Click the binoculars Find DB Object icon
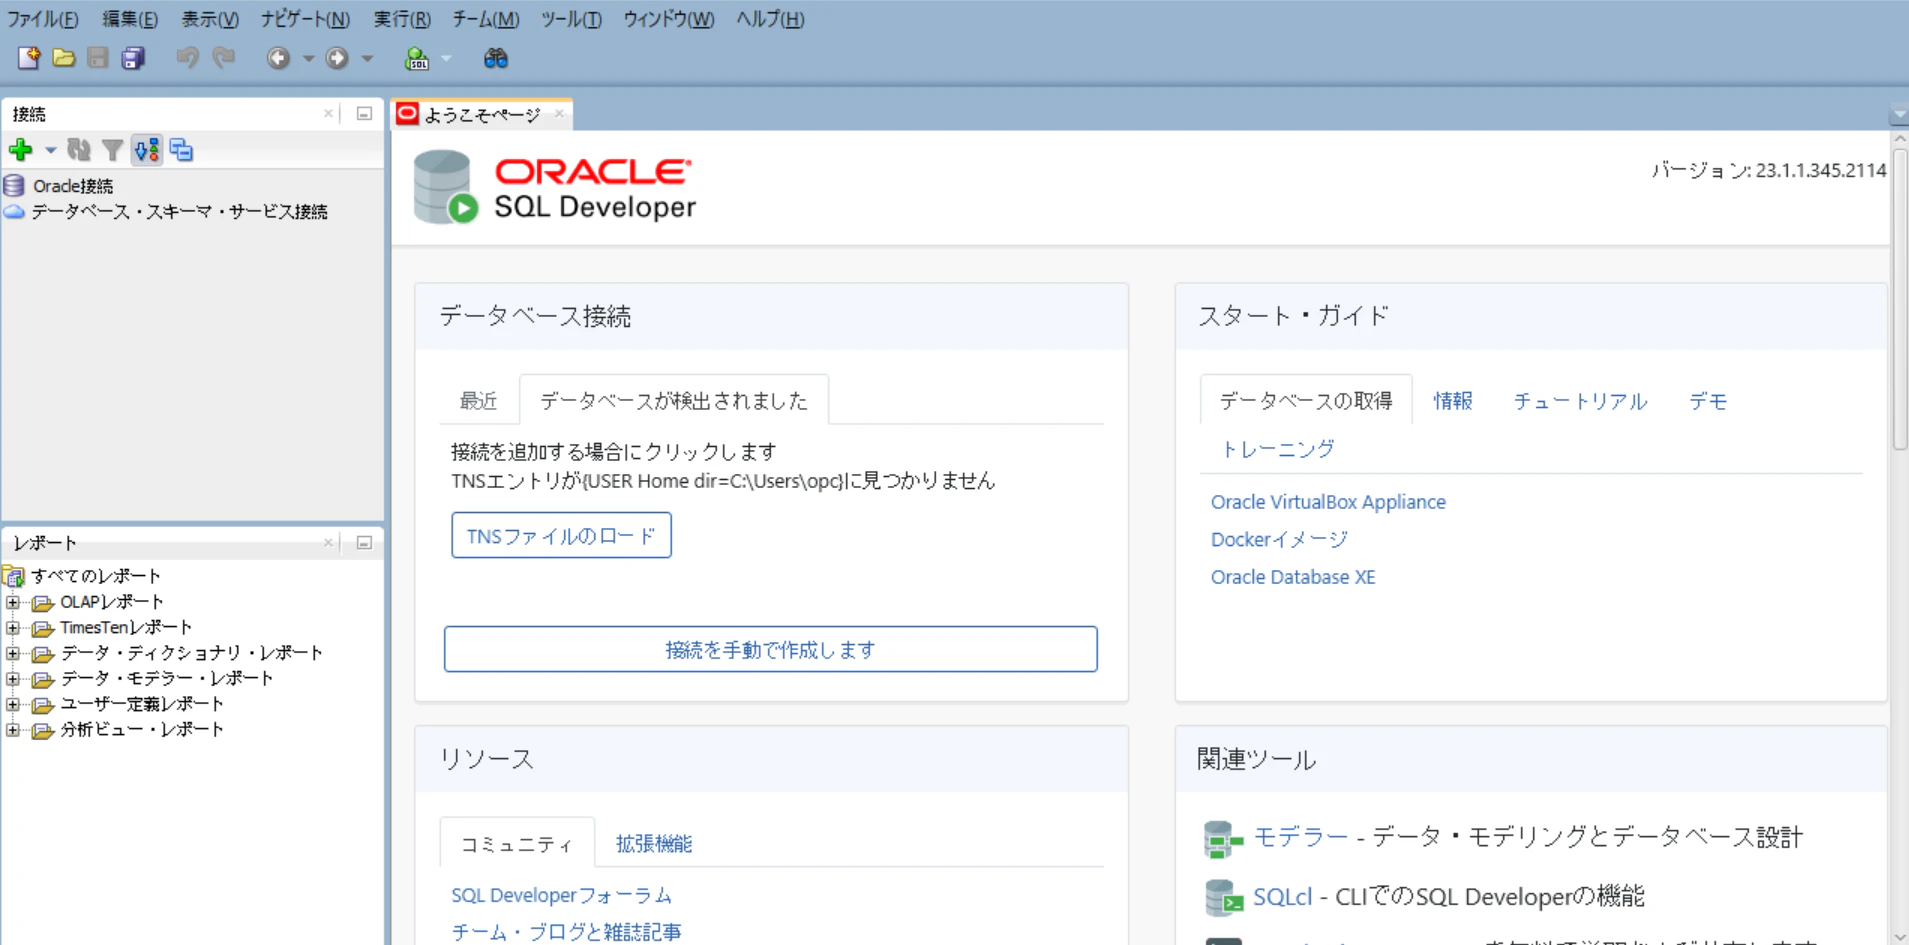 click(x=496, y=58)
